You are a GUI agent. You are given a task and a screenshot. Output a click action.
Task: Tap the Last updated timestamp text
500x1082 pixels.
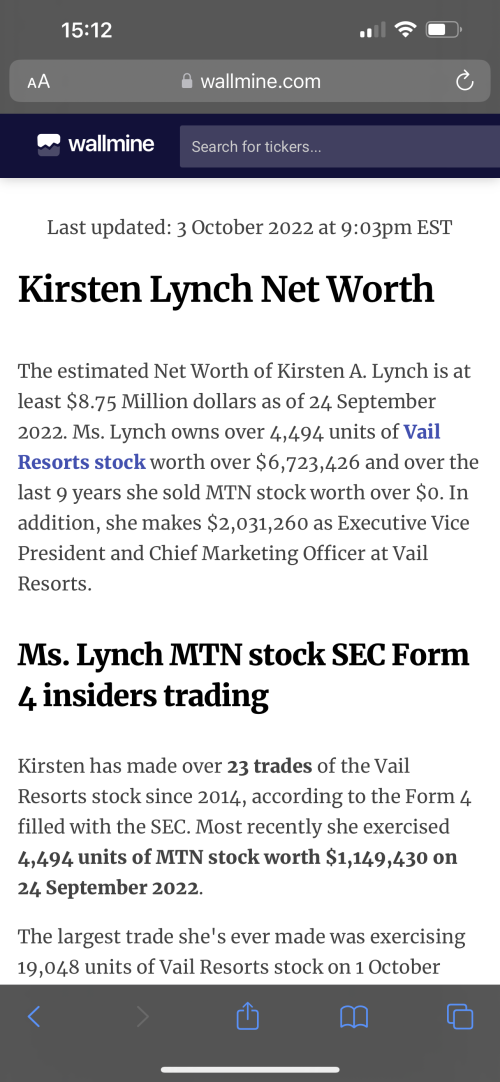[250, 227]
